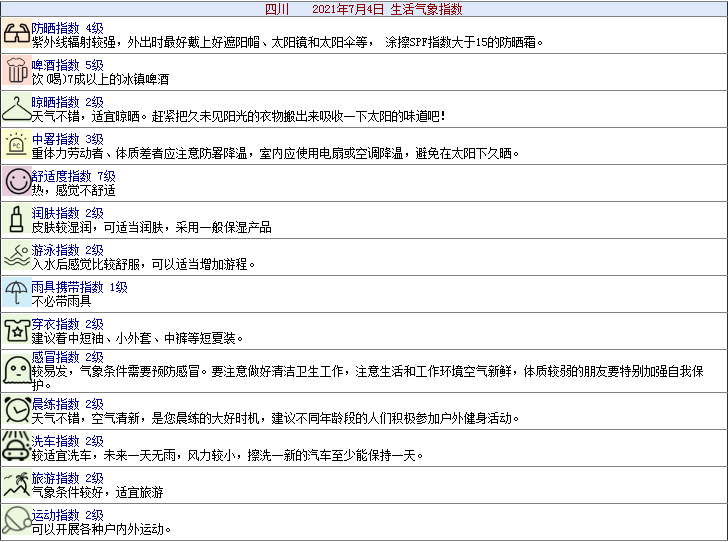
Task: Click the clothes hanger drying icon
Action: pos(16,109)
